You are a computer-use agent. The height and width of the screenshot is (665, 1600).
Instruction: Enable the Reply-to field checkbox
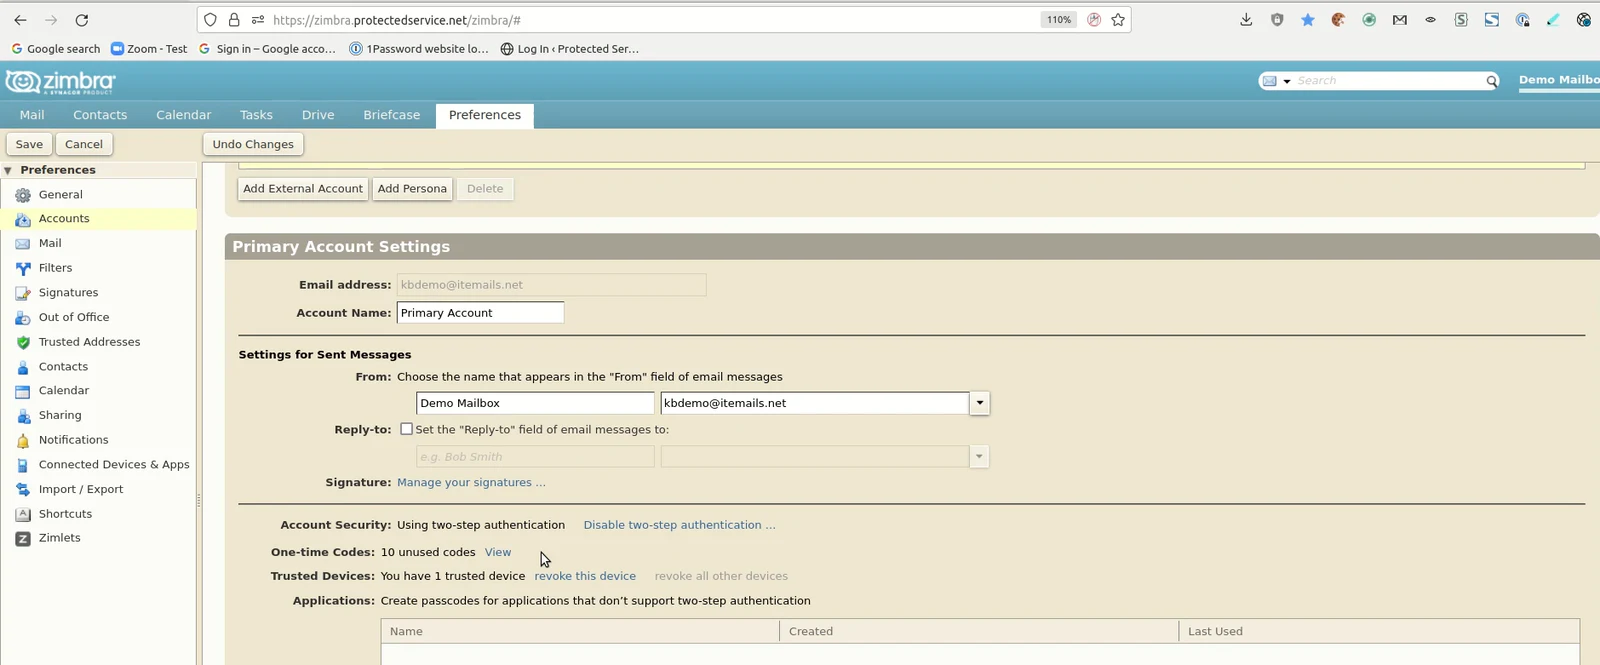(x=406, y=429)
